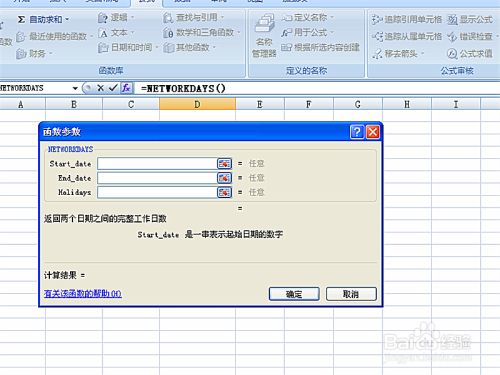
Task: Expand the Name Box dropdown arrow
Action: point(75,88)
